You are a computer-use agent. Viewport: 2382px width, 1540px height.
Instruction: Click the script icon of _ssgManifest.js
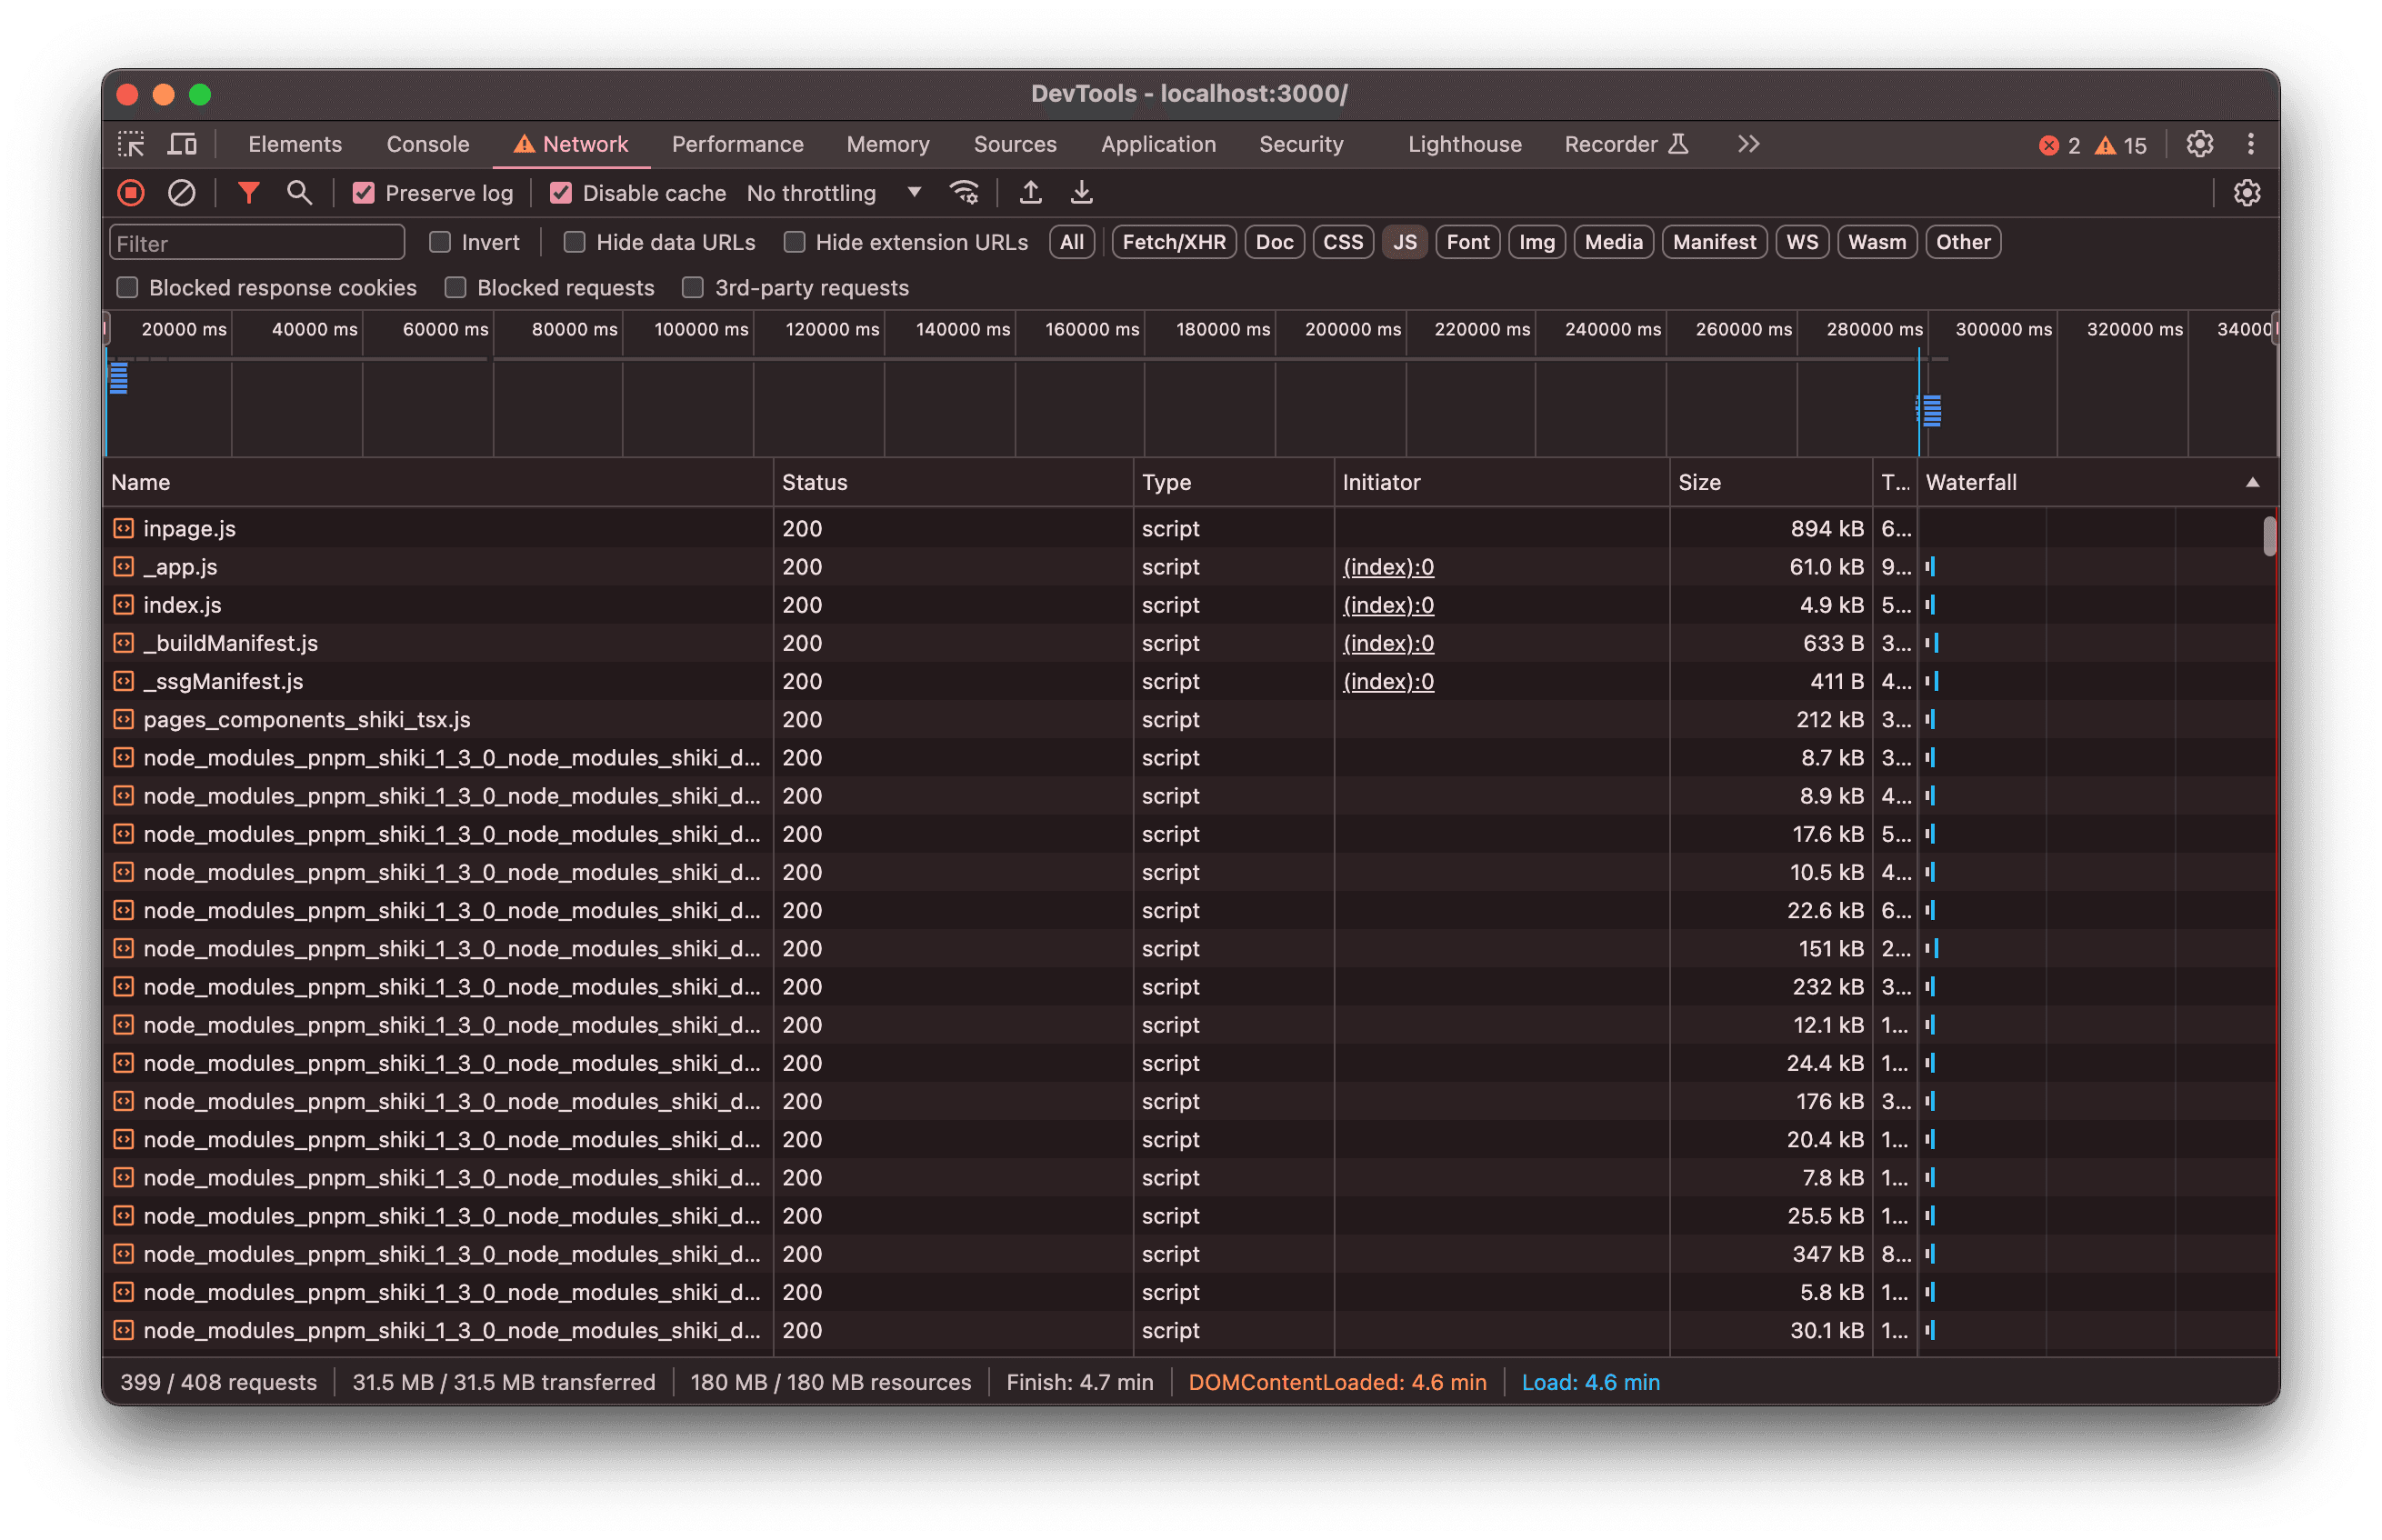click(x=123, y=681)
